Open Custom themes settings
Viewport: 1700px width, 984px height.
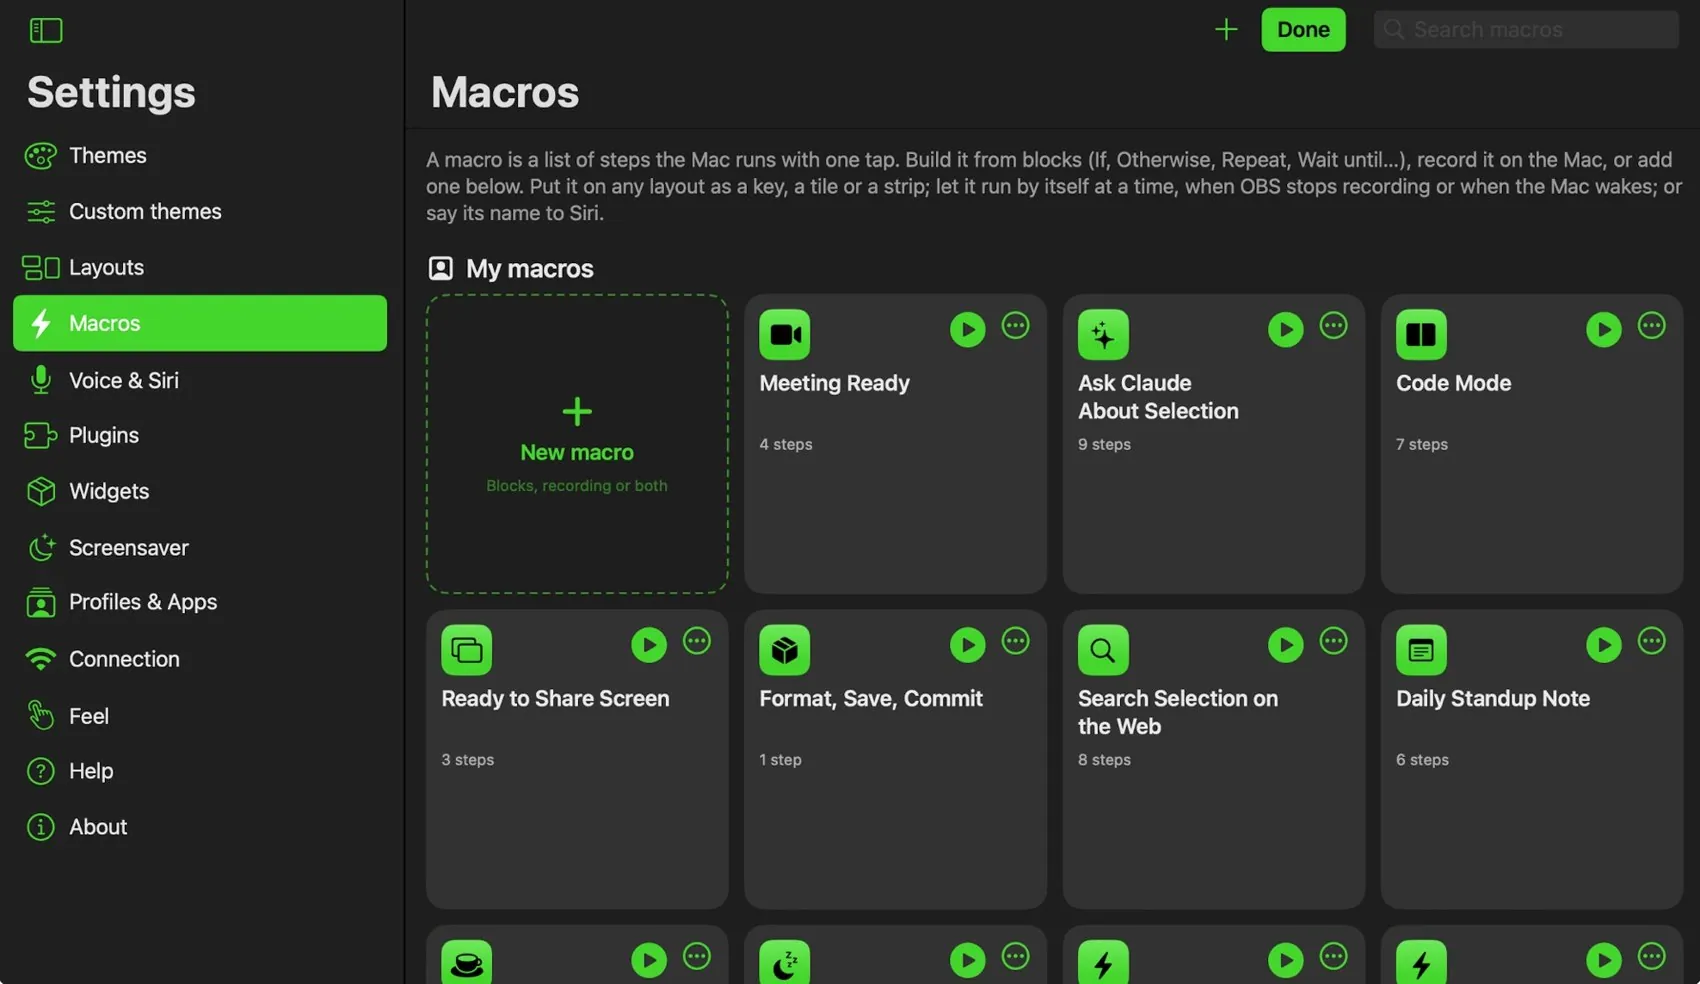point(200,211)
